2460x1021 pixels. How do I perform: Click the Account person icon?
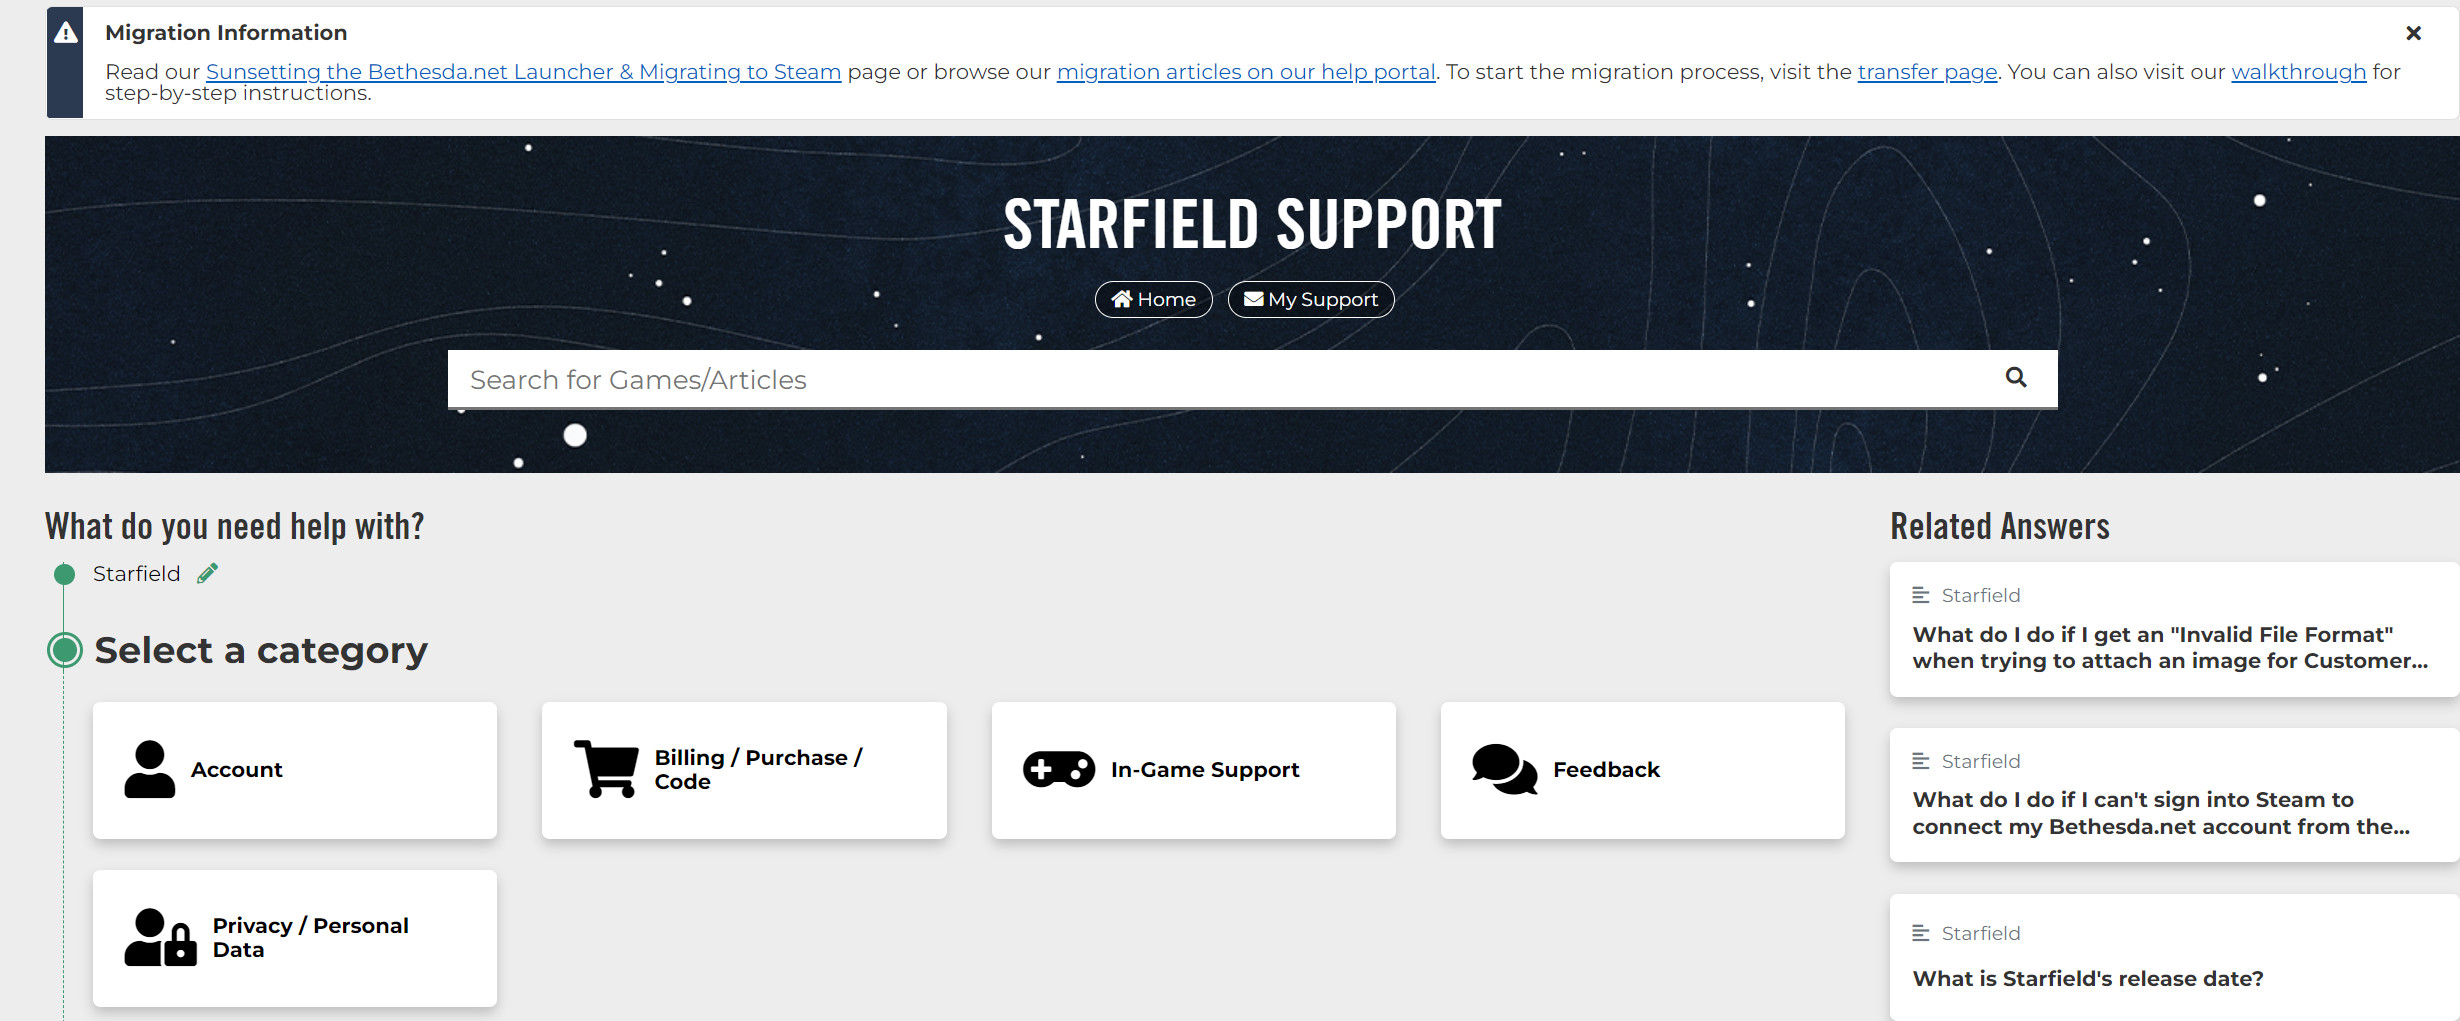(149, 769)
